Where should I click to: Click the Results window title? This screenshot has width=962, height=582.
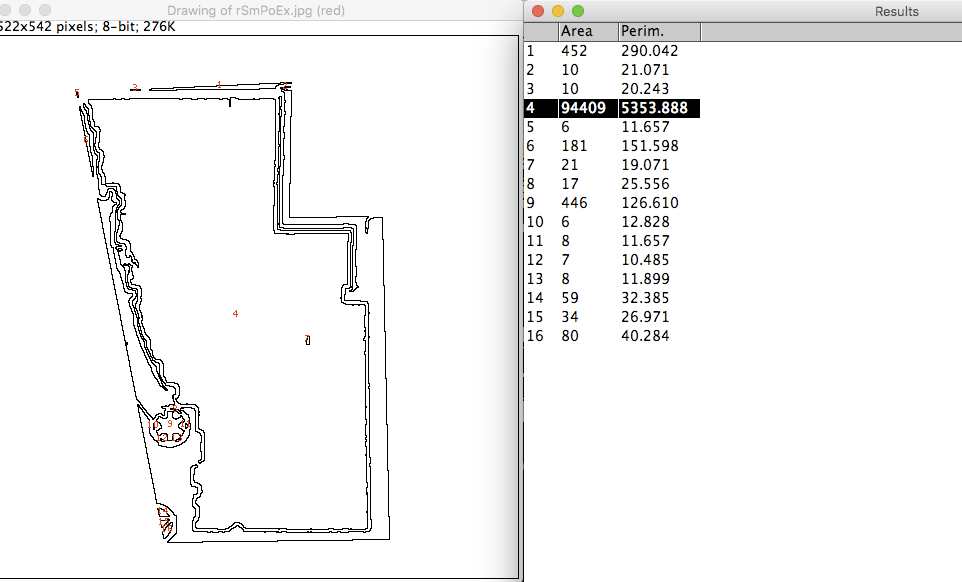(896, 11)
